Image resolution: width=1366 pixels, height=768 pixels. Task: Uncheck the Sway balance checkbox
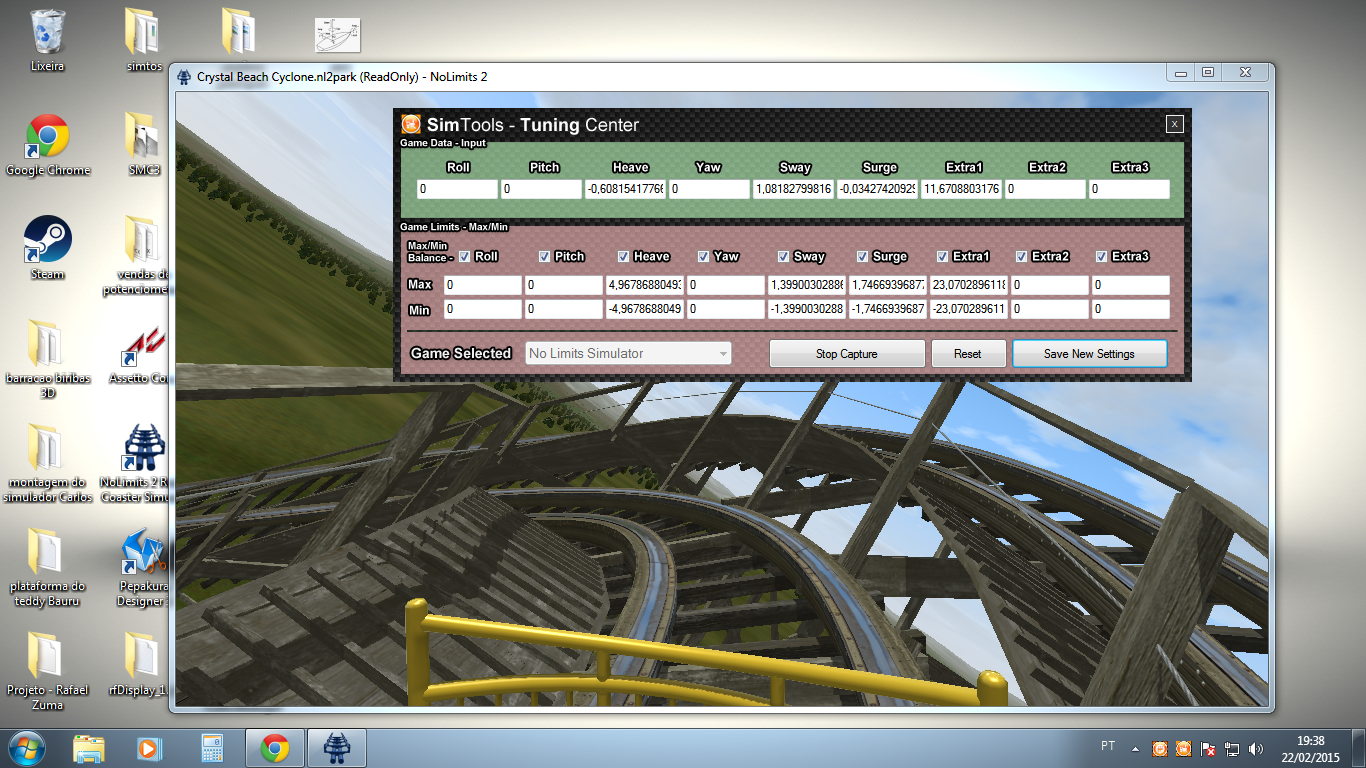pos(783,256)
